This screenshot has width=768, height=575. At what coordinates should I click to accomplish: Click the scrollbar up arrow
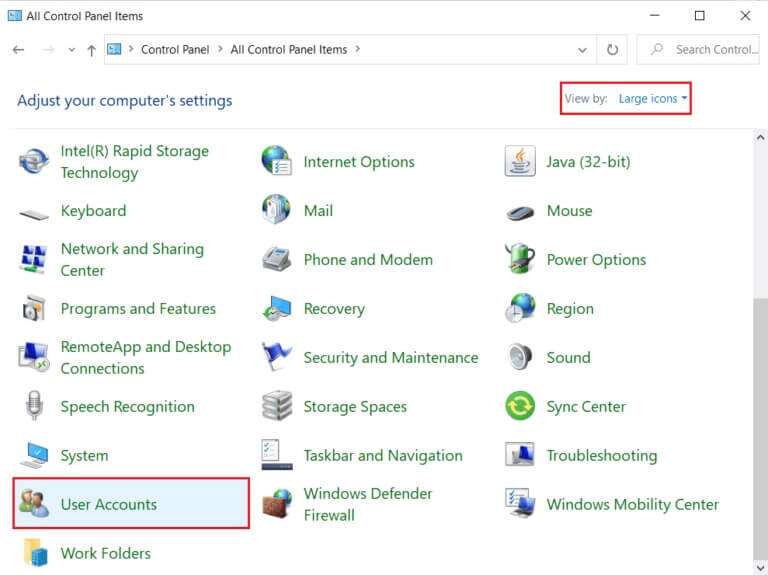760,138
